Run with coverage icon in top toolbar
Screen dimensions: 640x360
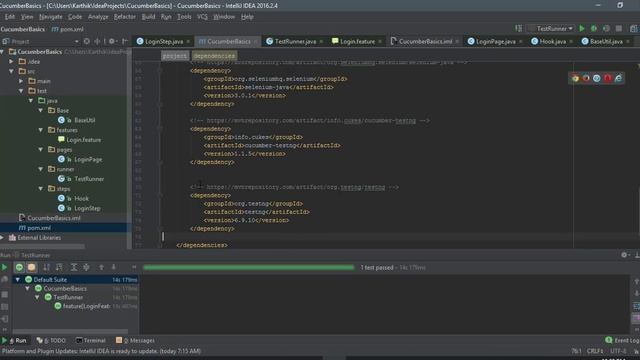point(606,29)
